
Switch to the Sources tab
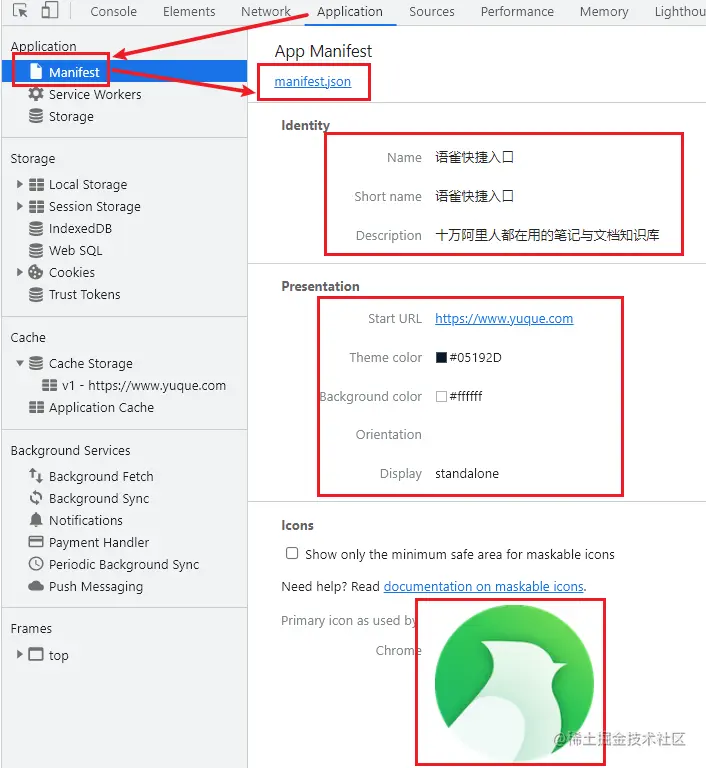coord(432,11)
